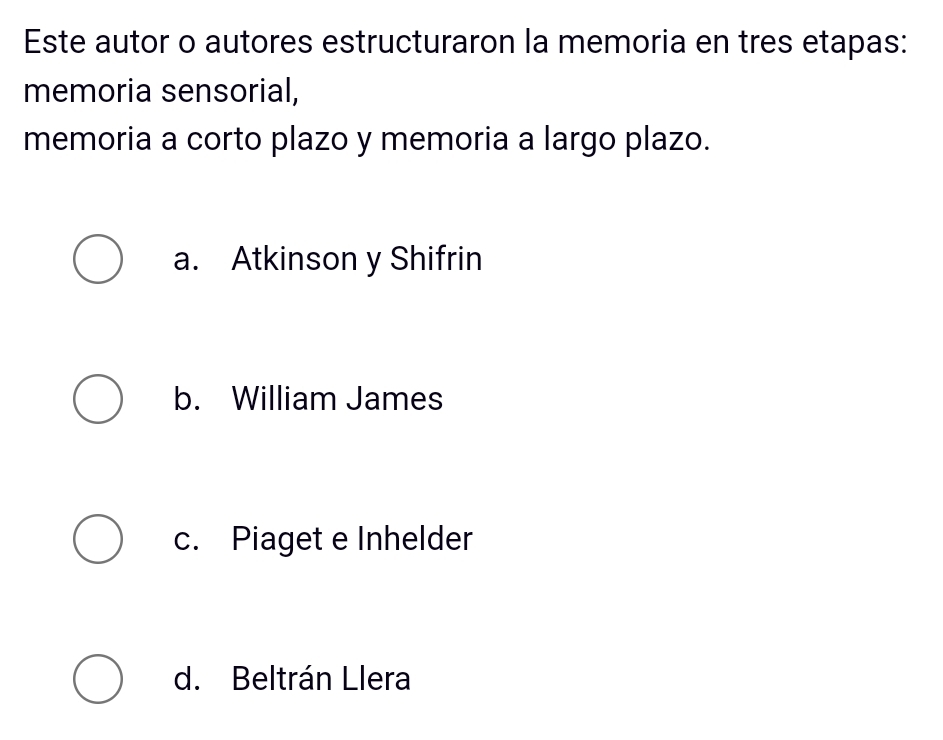Select the radio button for option b
The image size is (943, 740).
tap(97, 399)
